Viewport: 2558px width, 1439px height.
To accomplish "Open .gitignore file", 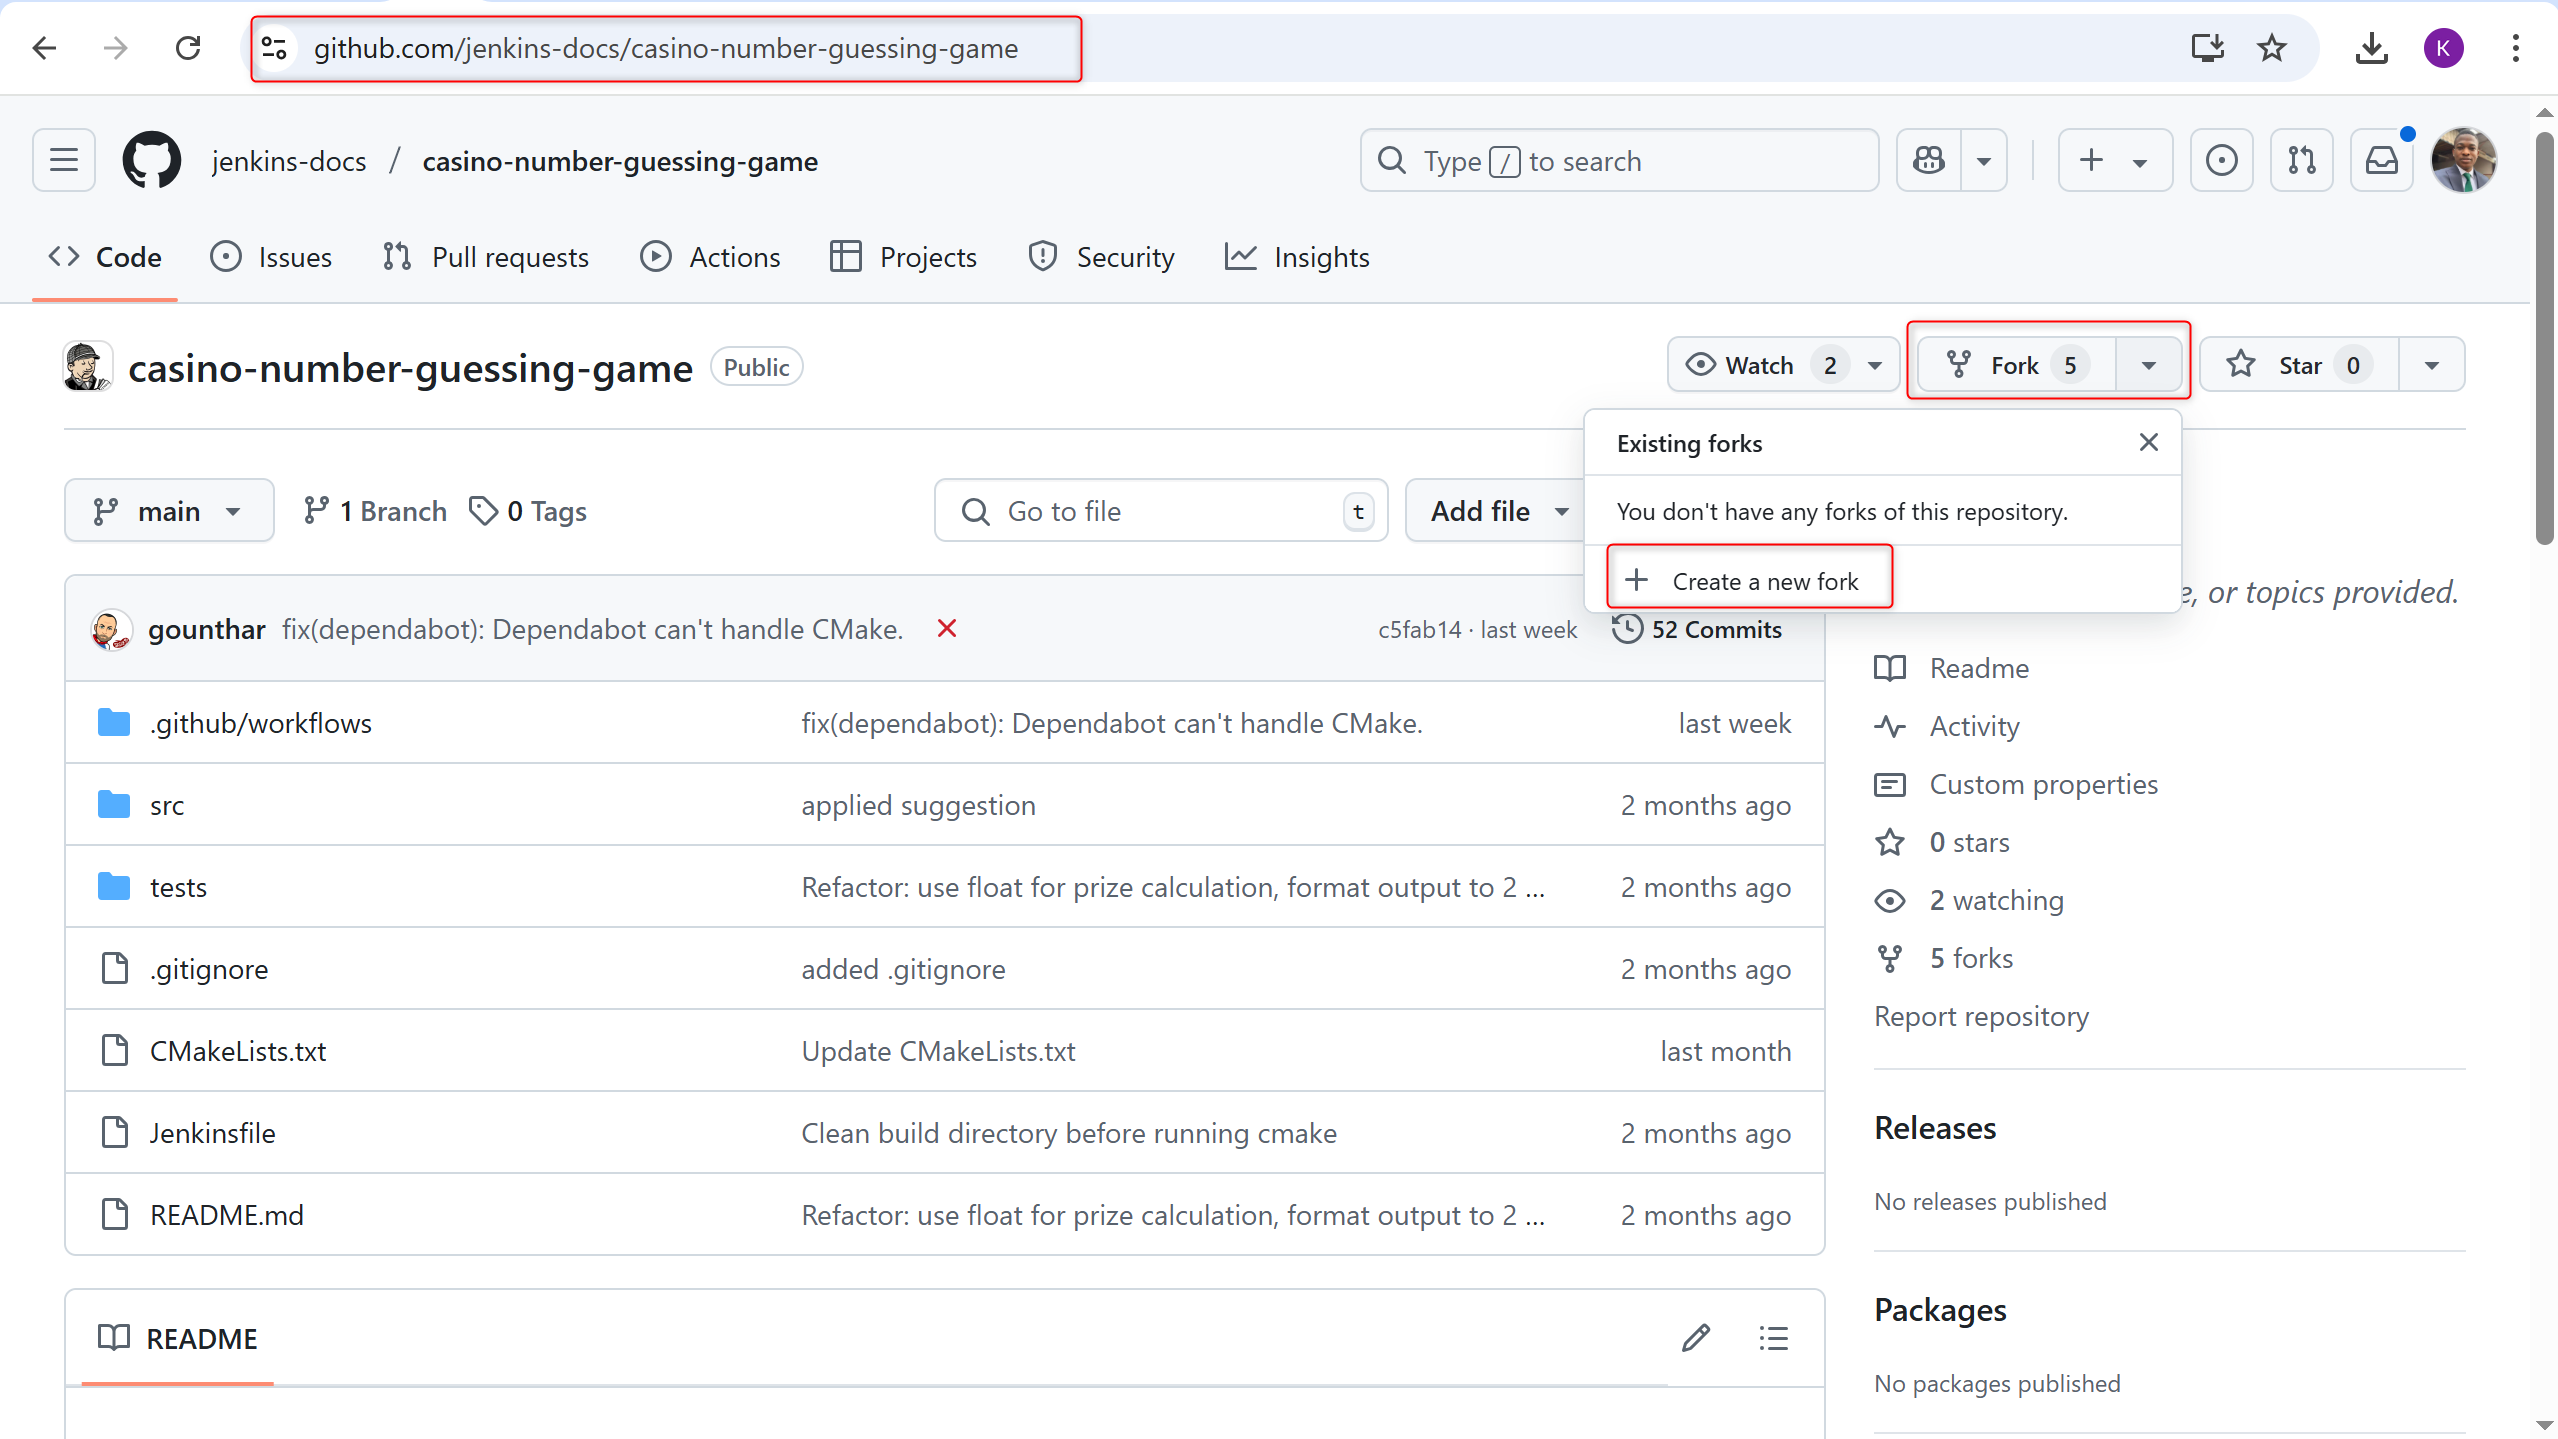I will pyautogui.click(x=209, y=969).
